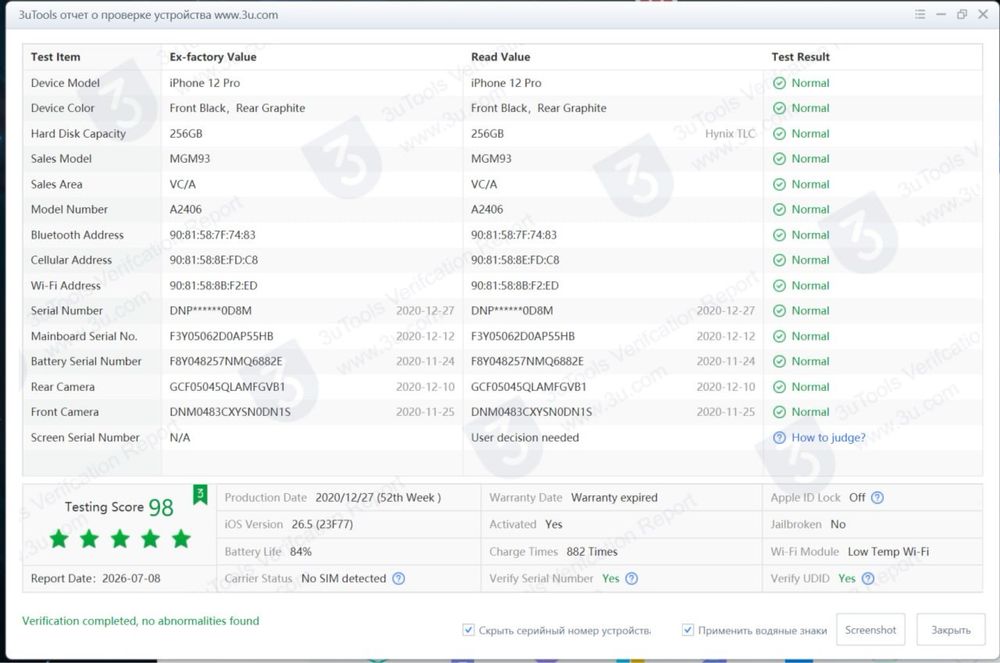The width and height of the screenshot is (1000, 663).
Task: Select ex-factory Sales Model MGM93
Action: (x=189, y=159)
